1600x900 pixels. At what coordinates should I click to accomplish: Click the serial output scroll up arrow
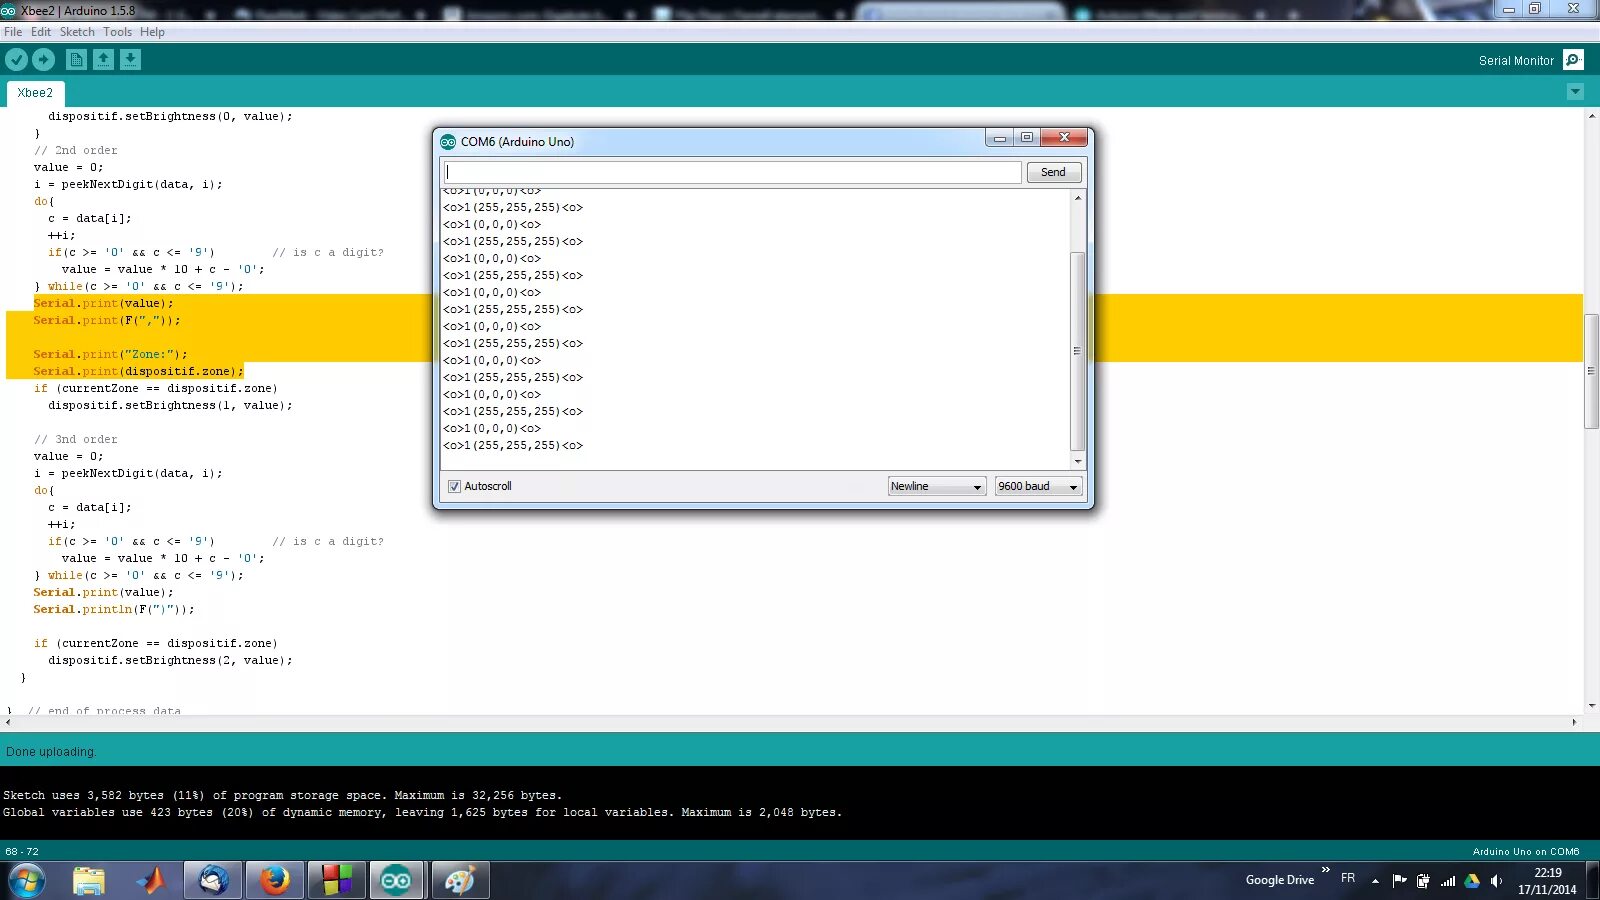click(x=1077, y=198)
